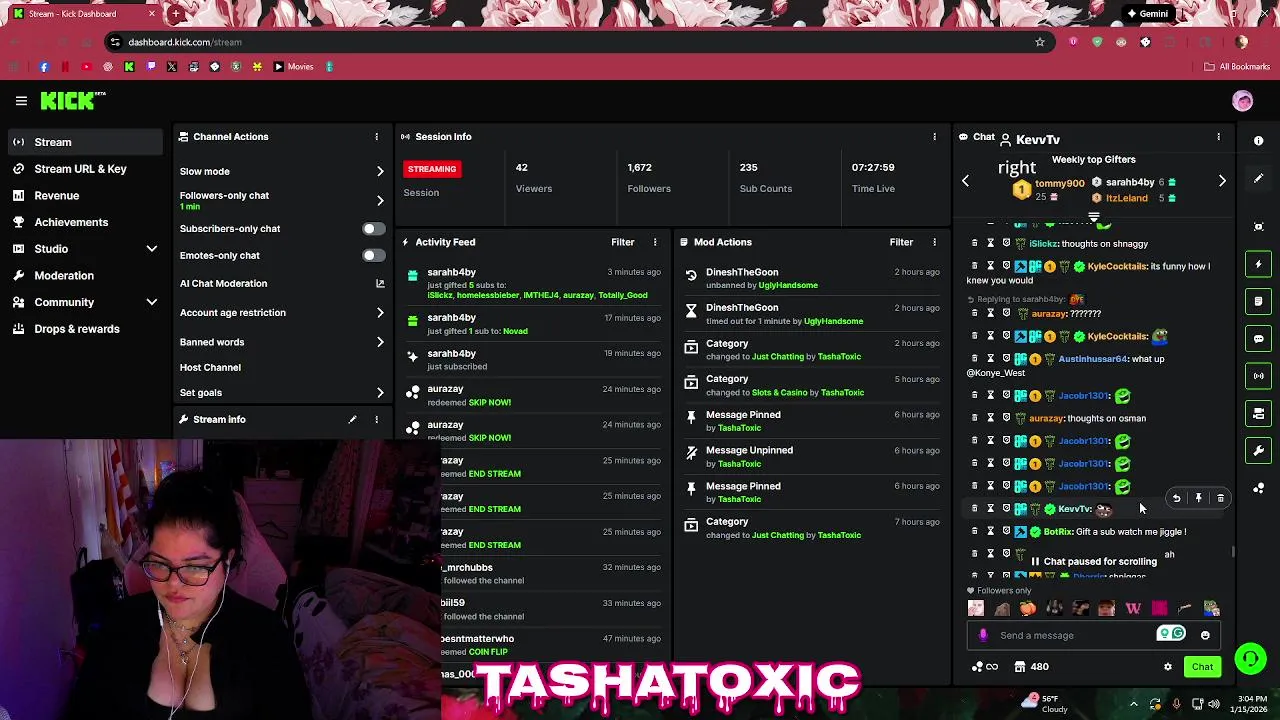Image resolution: width=1280 pixels, height=720 pixels.
Task: Open Session Info three-dot menu
Action: point(935,137)
